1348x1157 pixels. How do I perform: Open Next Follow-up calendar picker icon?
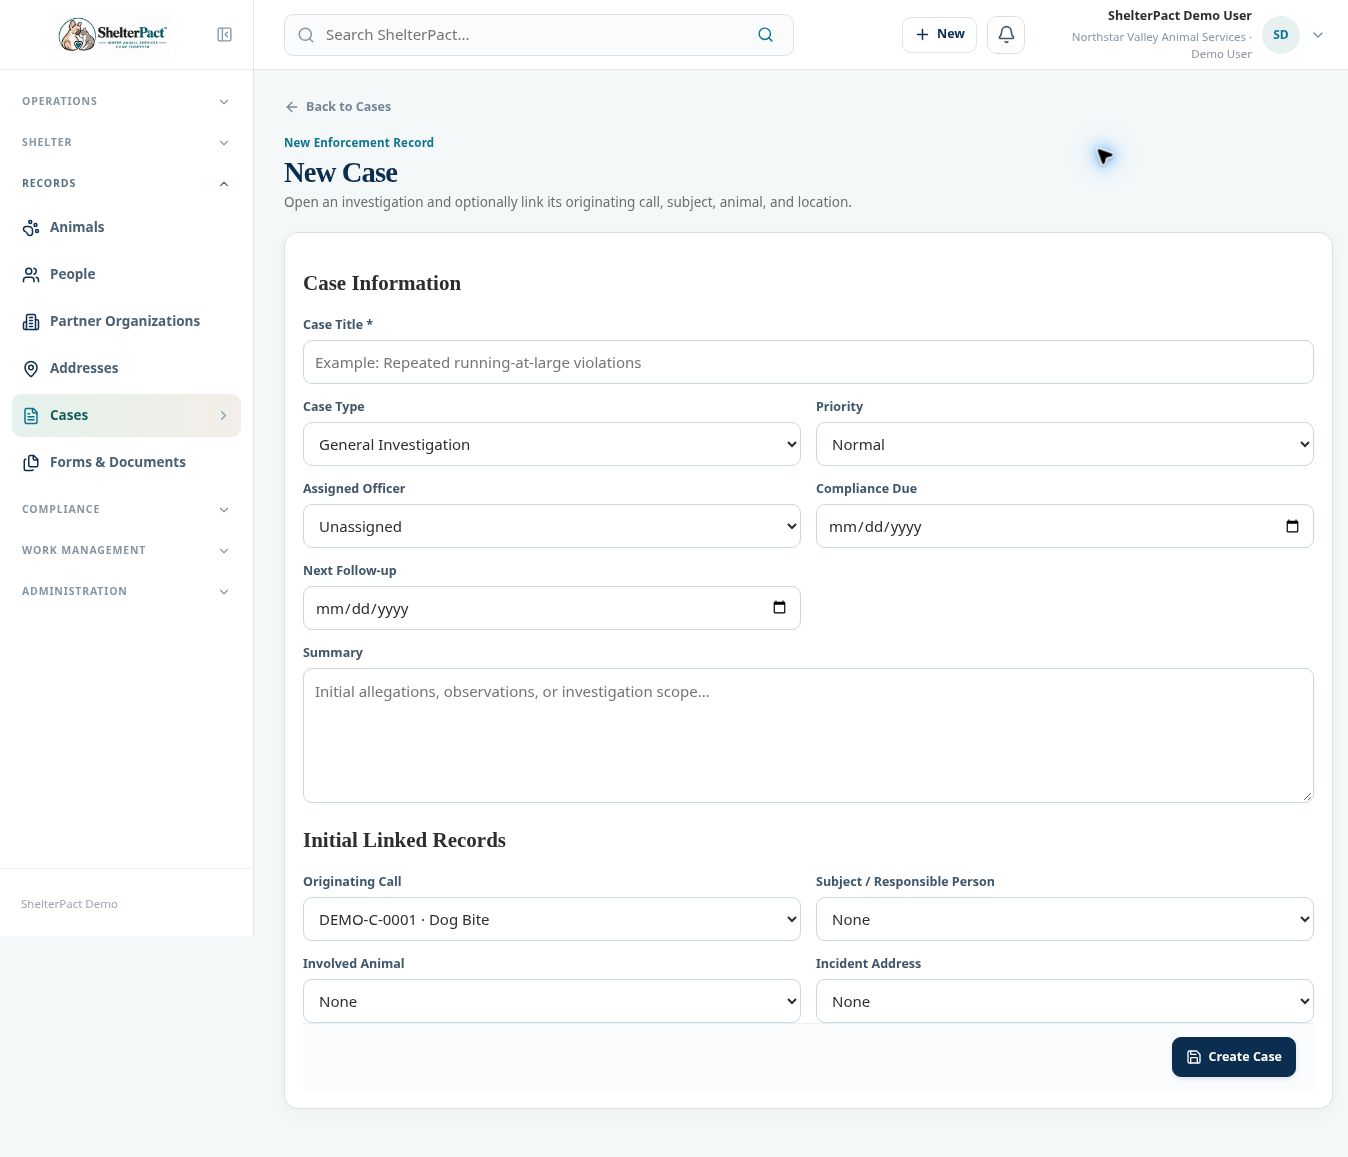pyautogui.click(x=779, y=608)
